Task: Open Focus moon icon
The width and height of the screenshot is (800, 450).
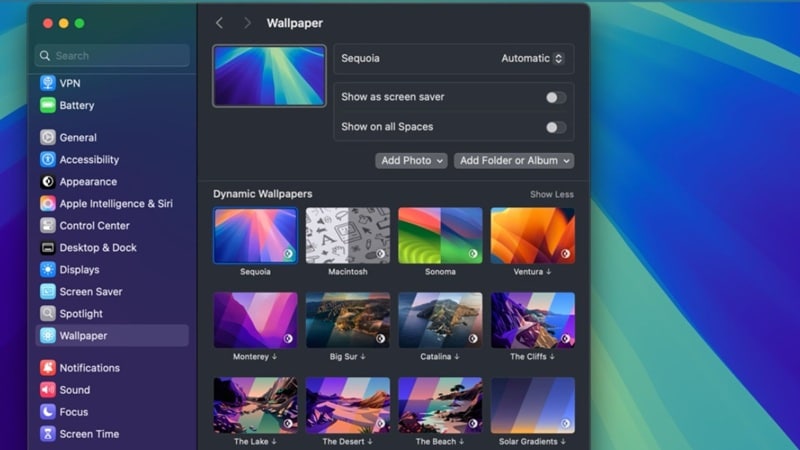Action: point(47,411)
